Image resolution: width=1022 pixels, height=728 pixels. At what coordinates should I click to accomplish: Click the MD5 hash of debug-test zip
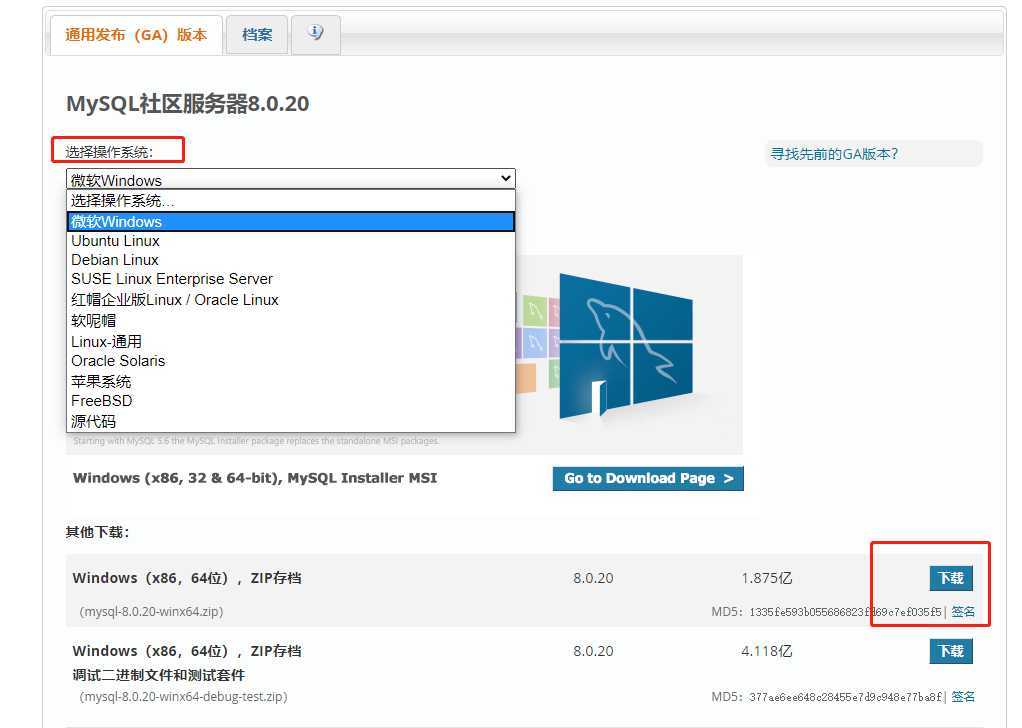(845, 697)
